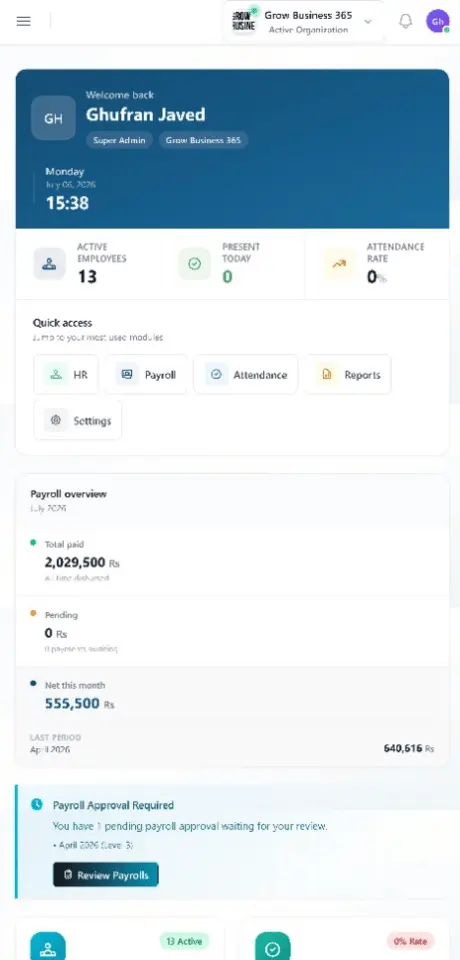
Task: Expand the Active Organization switcher chevron
Action: 368,21
